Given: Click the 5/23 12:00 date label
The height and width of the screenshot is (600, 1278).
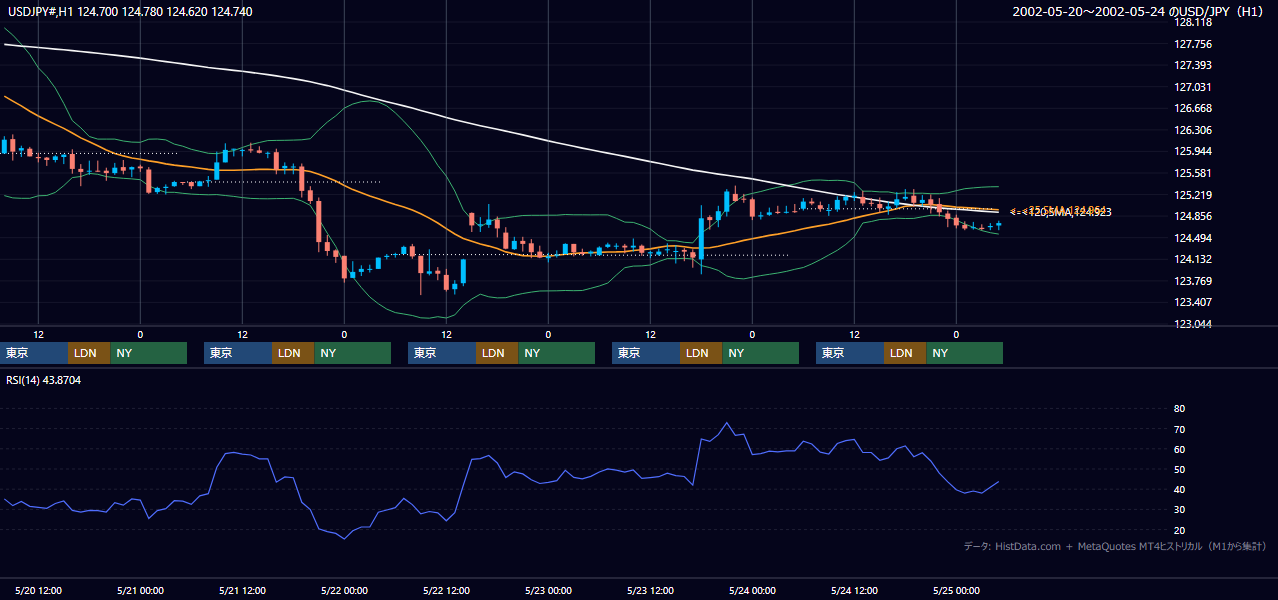Looking at the screenshot, I should 651,590.
